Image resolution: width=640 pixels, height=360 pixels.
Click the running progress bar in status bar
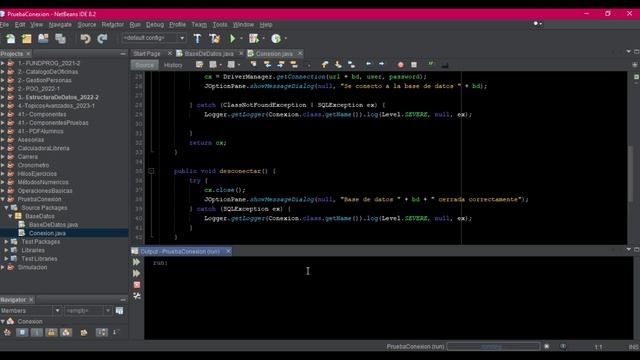pyautogui.click(x=493, y=347)
